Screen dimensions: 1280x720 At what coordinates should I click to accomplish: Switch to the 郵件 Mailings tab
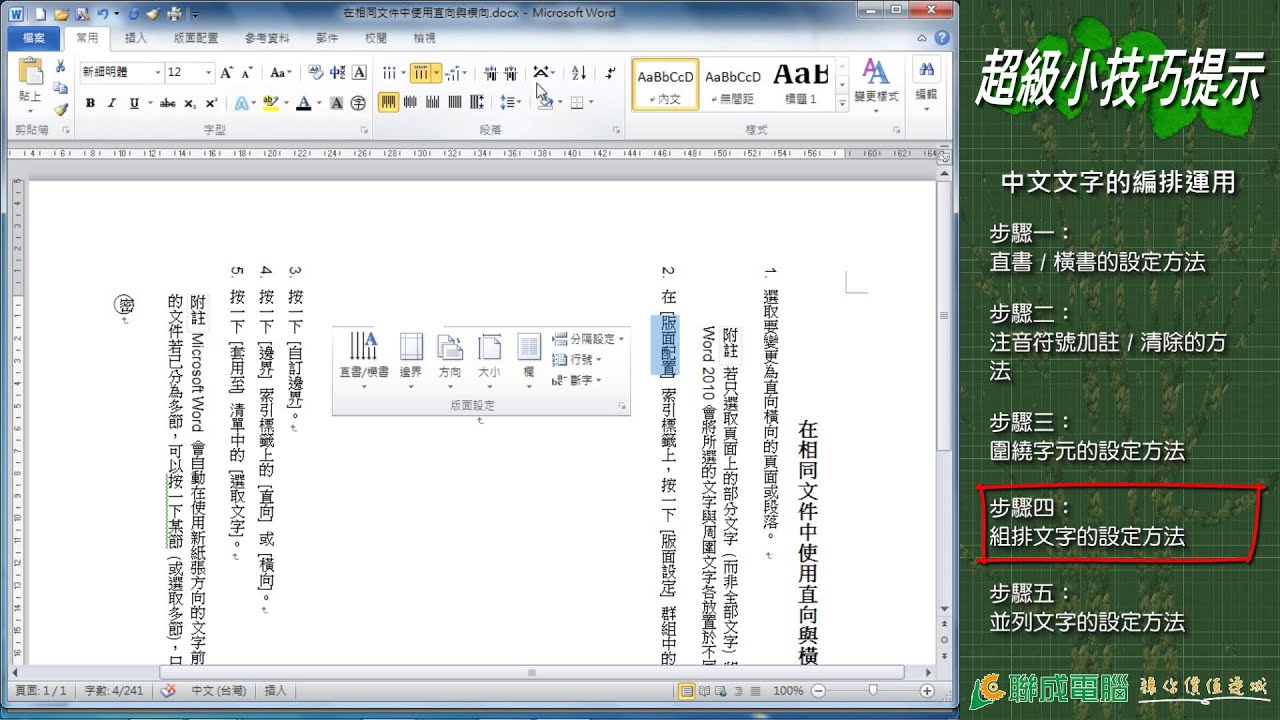pyautogui.click(x=326, y=38)
